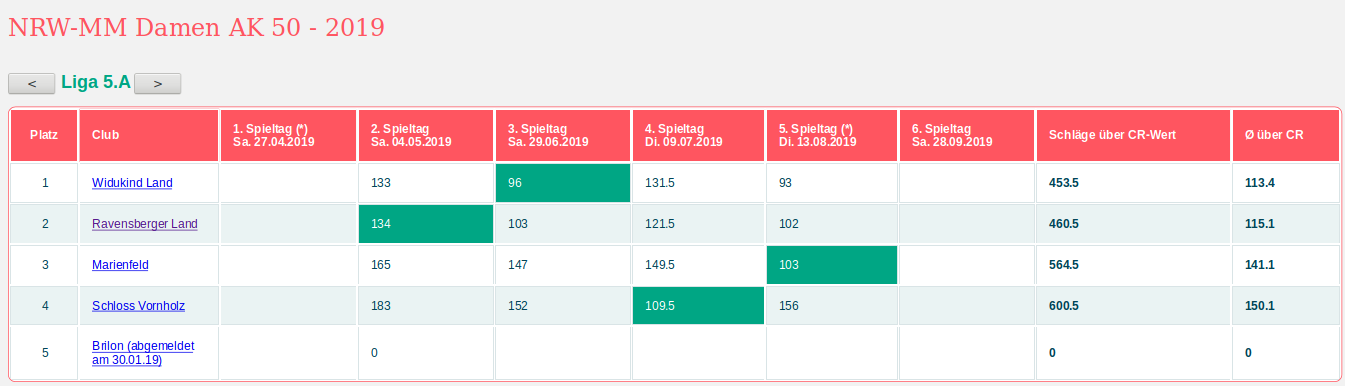
Task: Open the Ravensberger Land club link
Action: coord(145,224)
